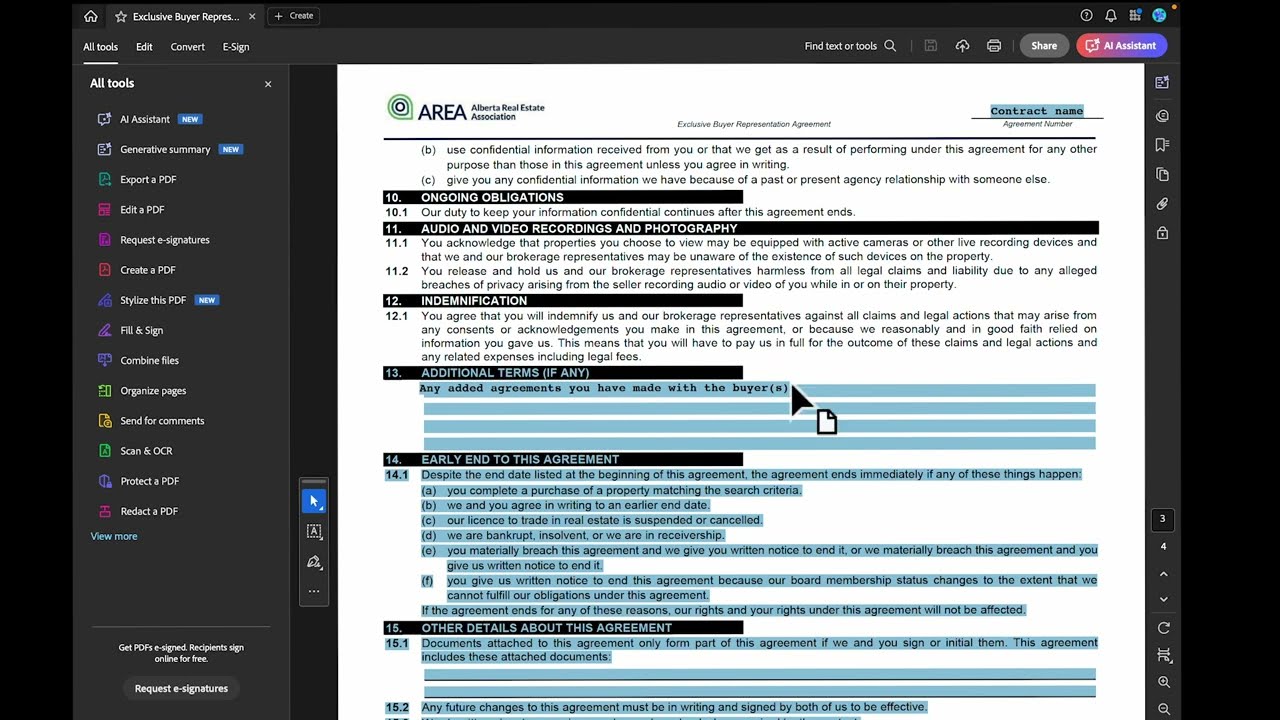Go to the next page arrow
The width and height of the screenshot is (1280, 720).
click(1163, 599)
